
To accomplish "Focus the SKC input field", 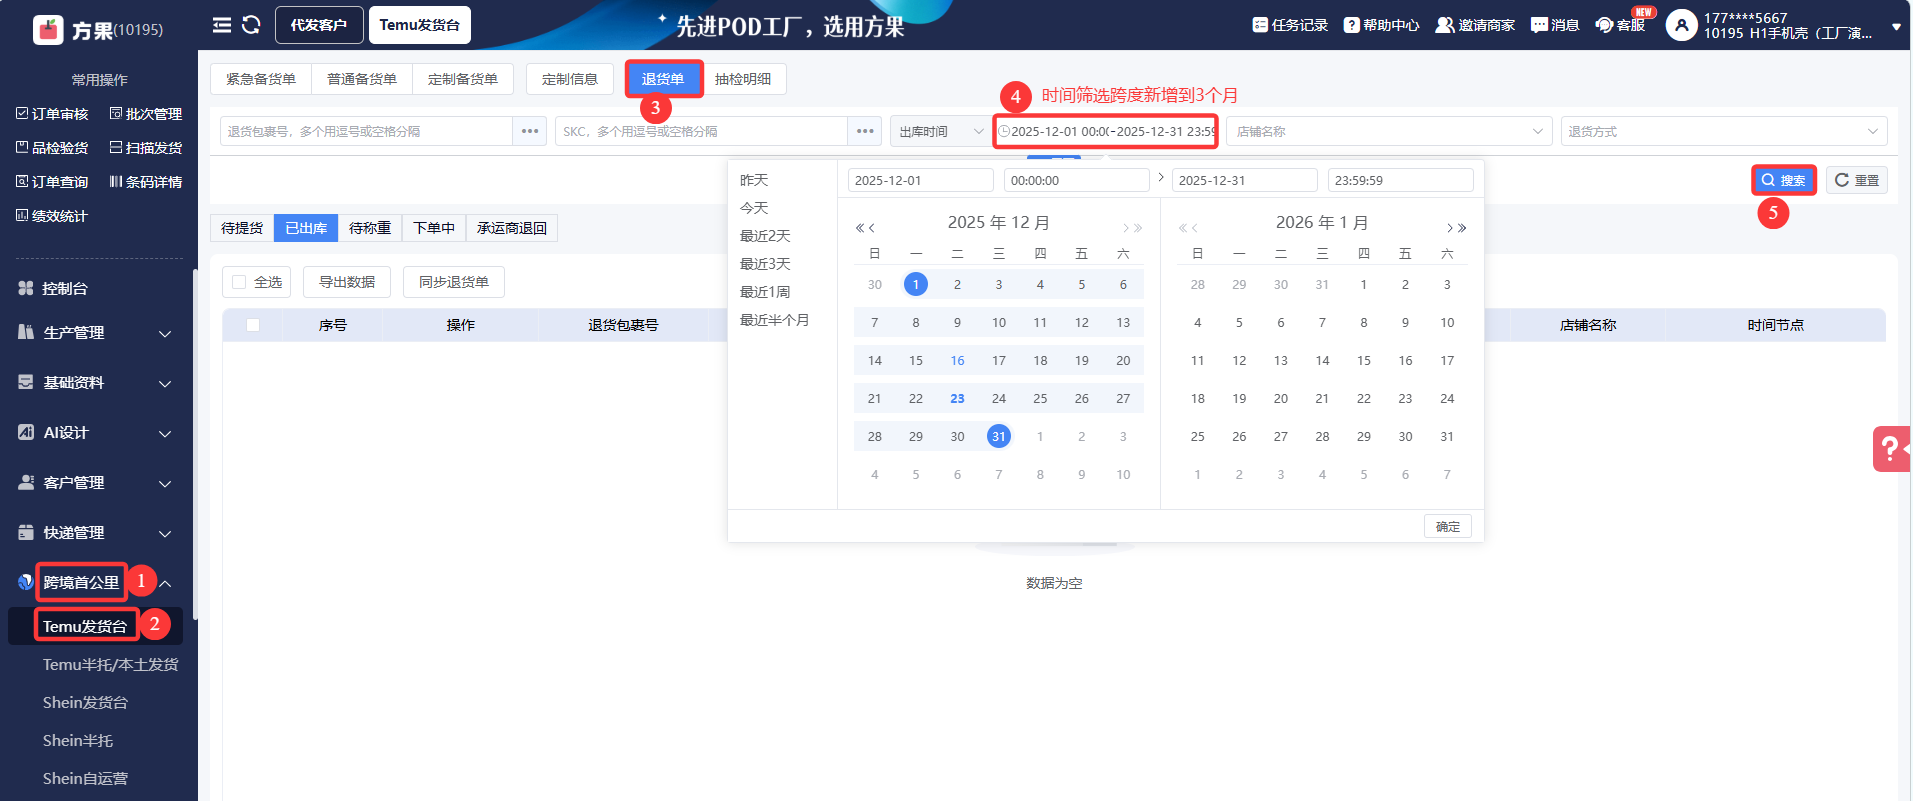I will click(701, 131).
